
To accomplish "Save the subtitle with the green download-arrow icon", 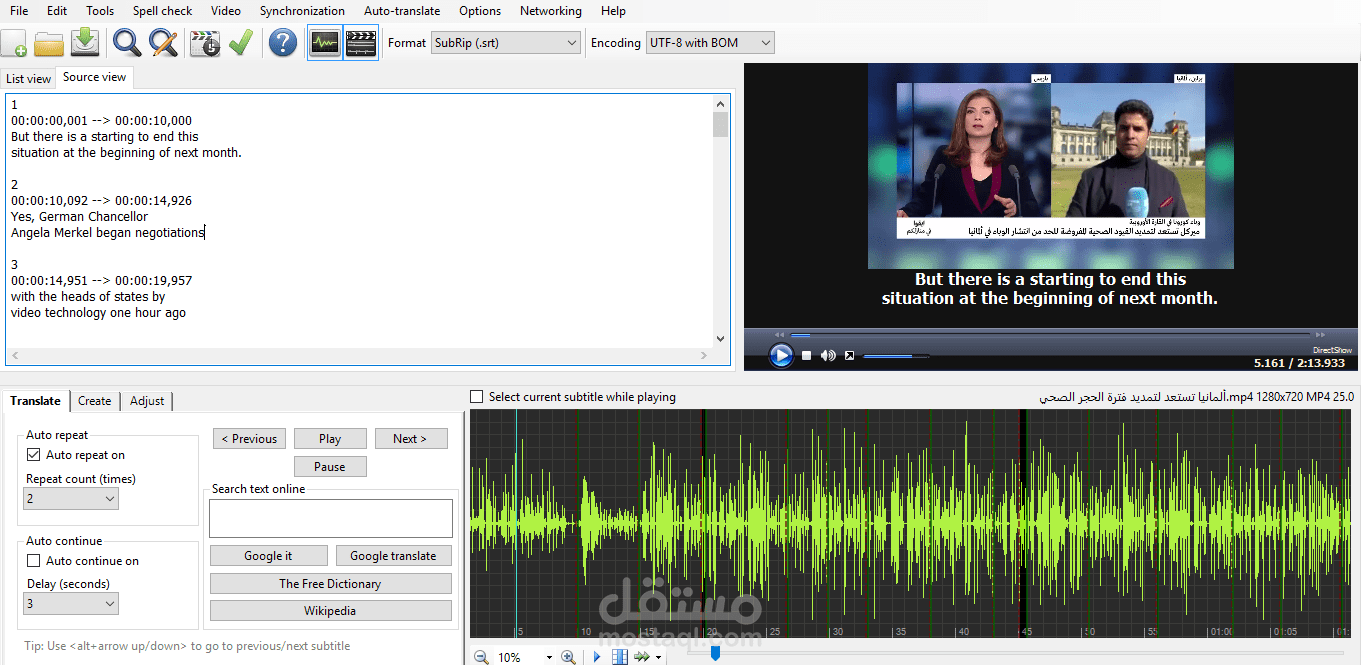I will click(x=86, y=43).
